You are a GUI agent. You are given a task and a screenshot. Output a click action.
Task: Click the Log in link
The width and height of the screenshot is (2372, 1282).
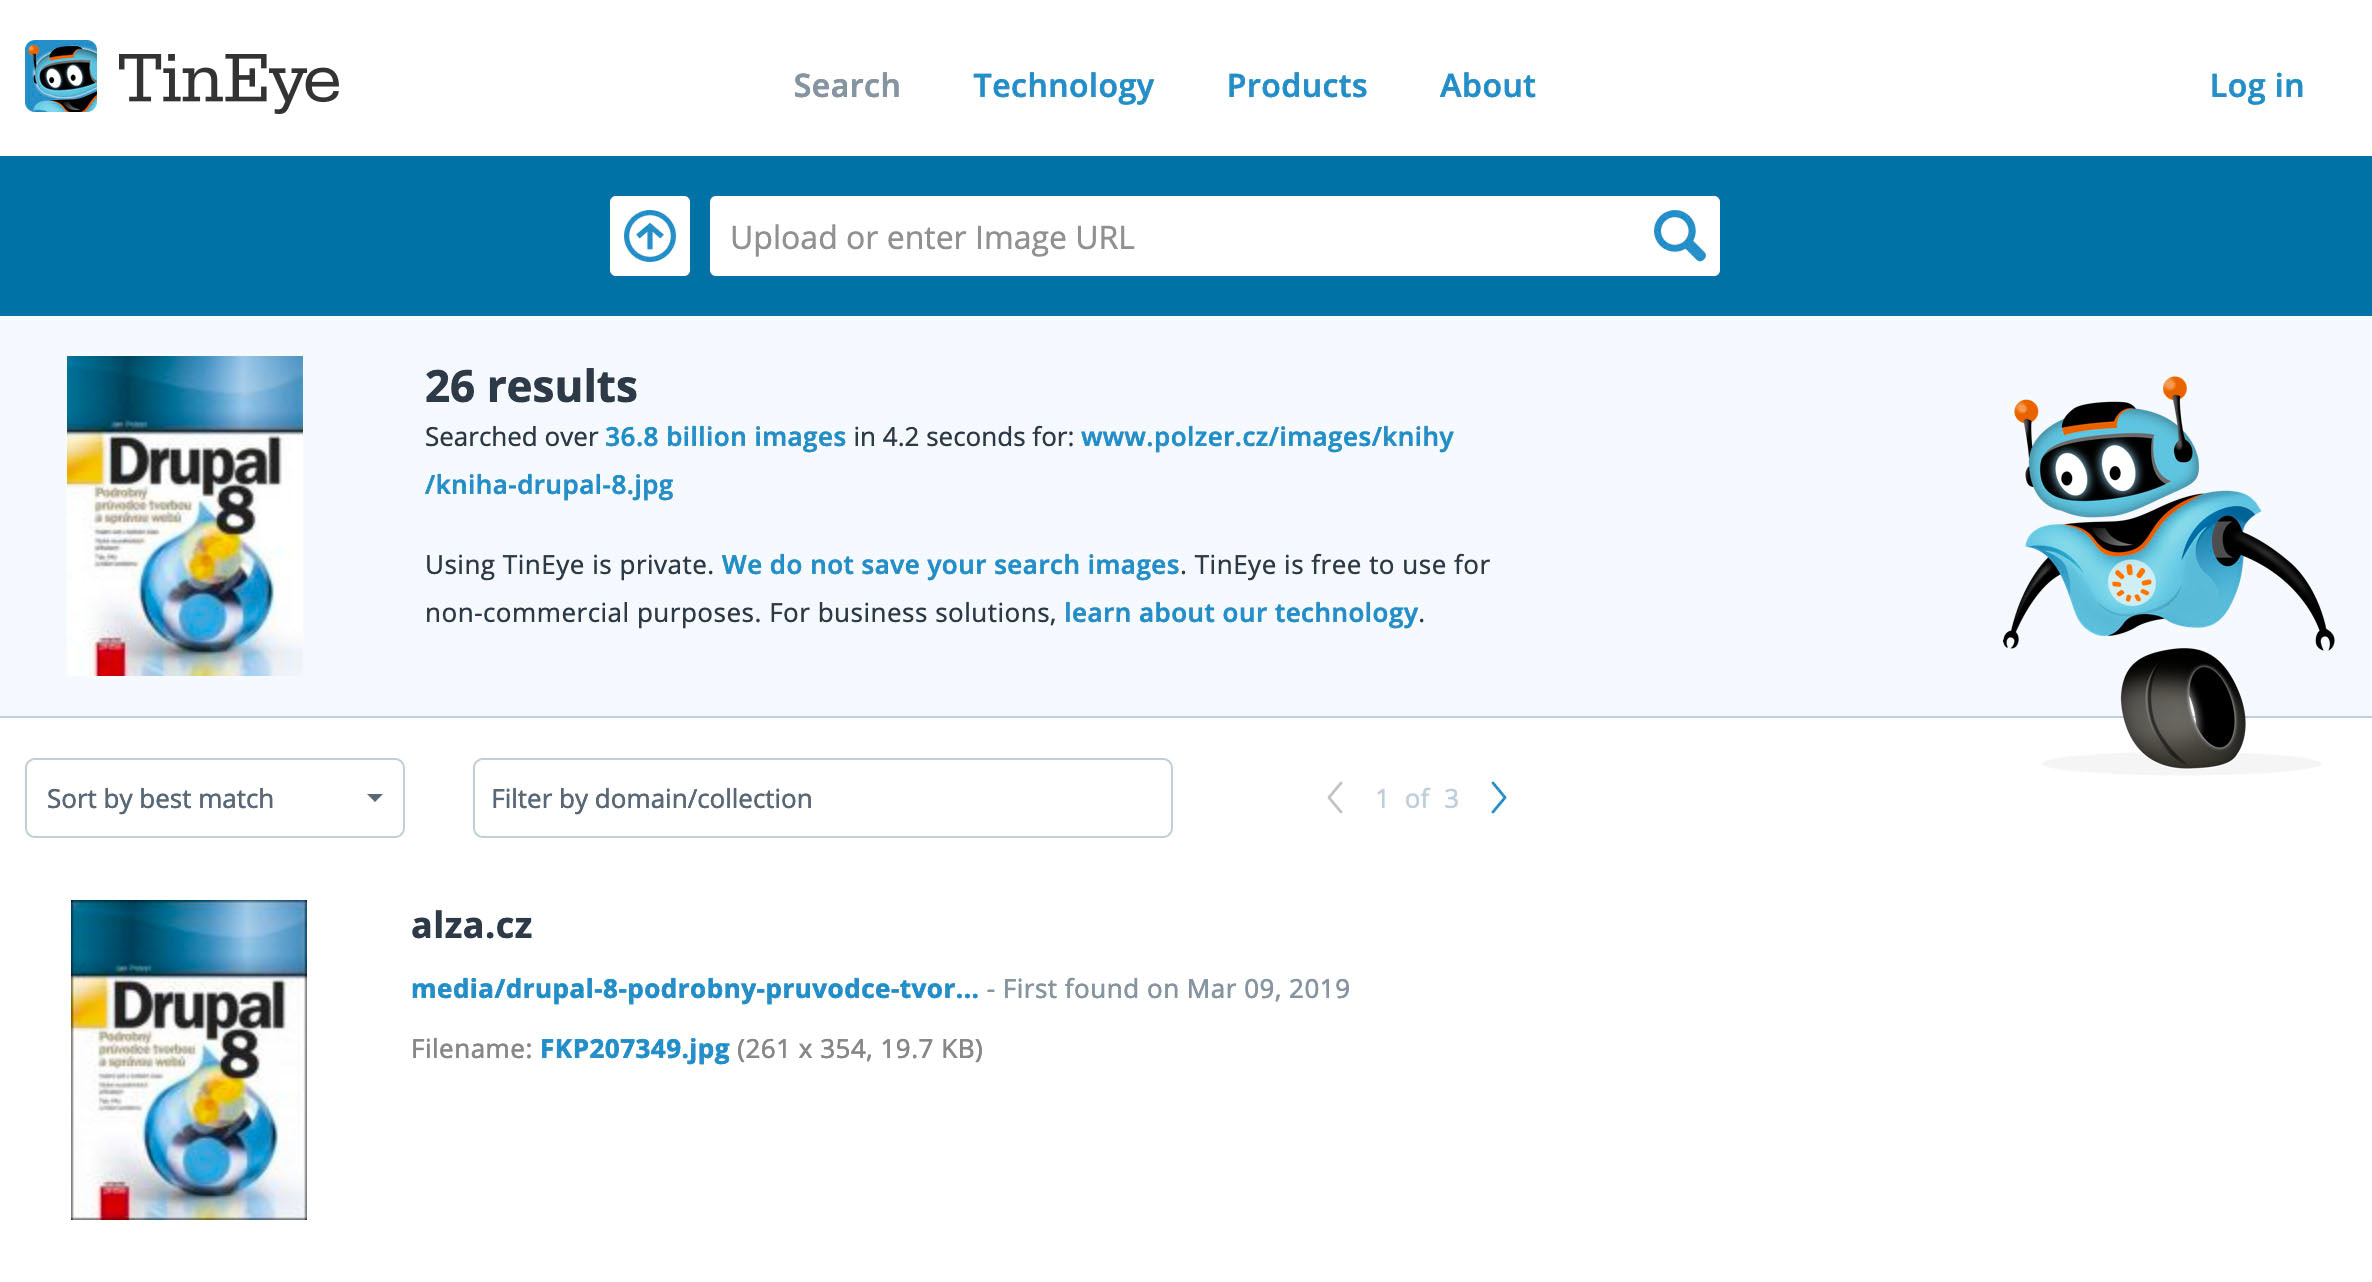pos(2256,86)
